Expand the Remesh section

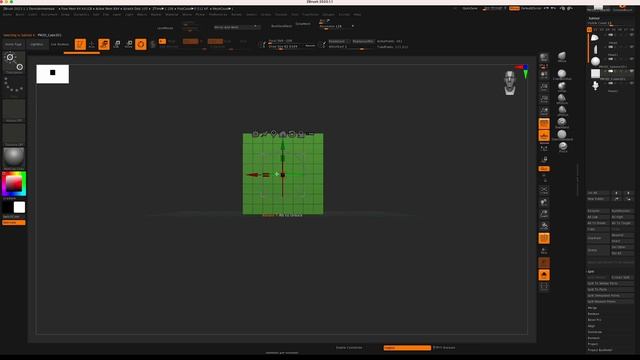pos(593,338)
